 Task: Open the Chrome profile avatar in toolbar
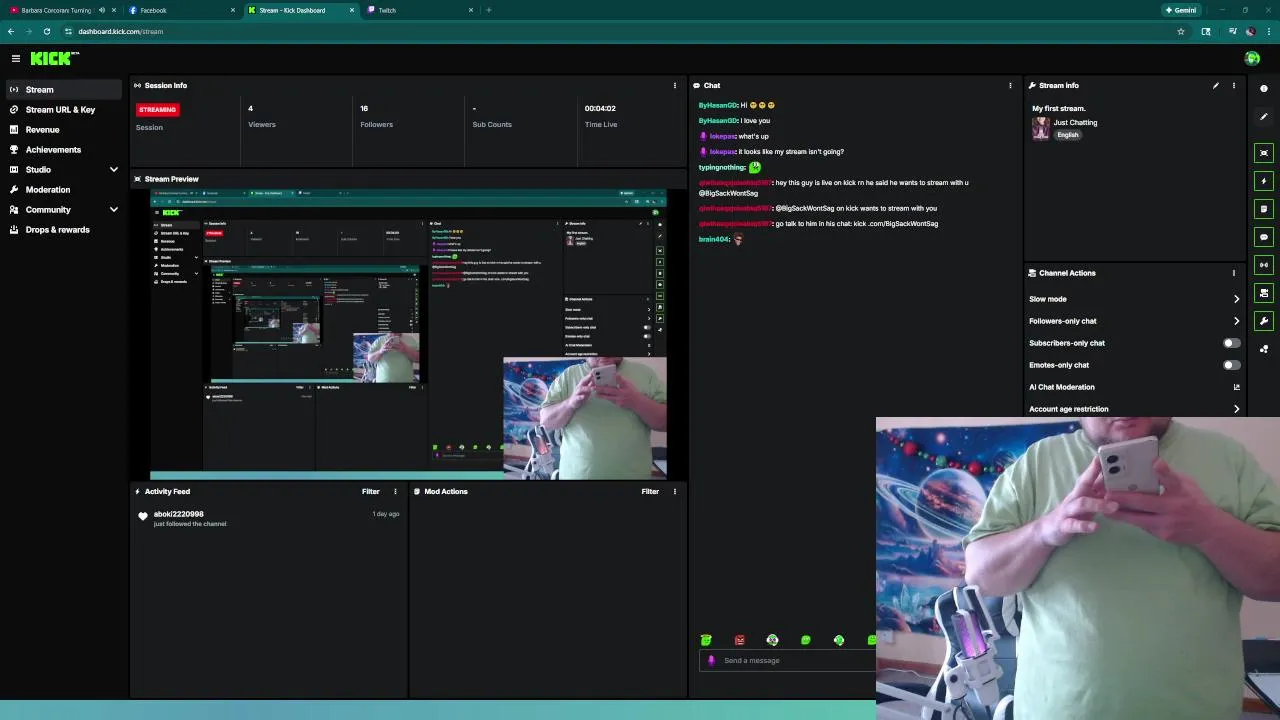(x=1250, y=31)
